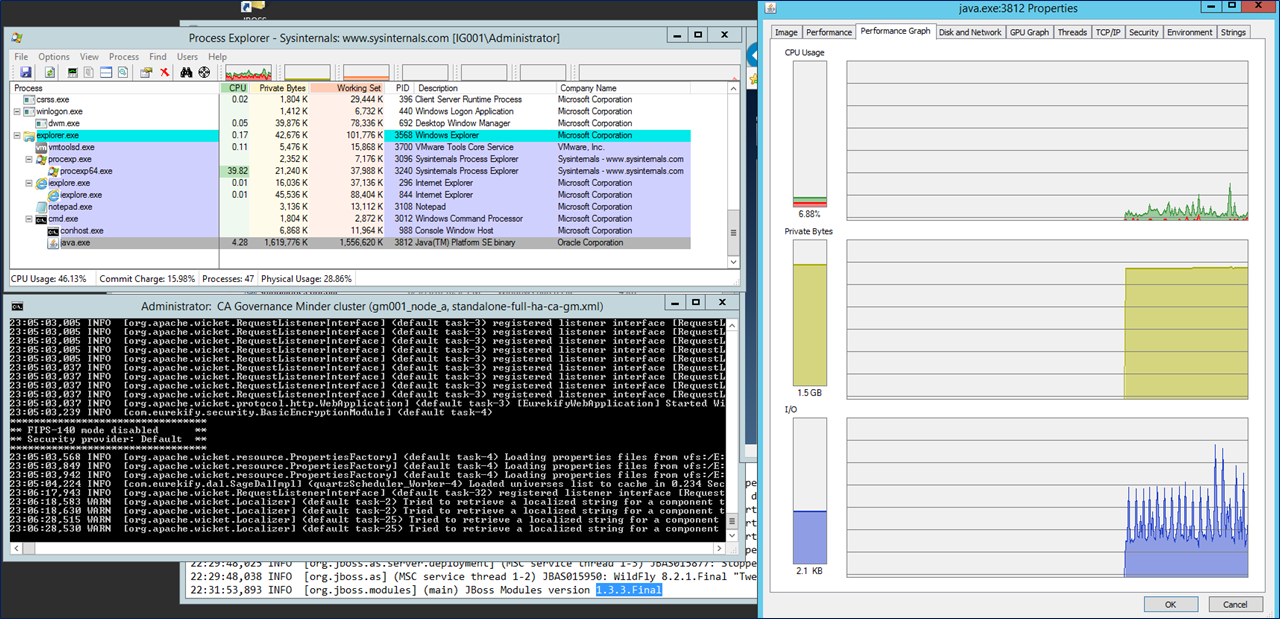
Task: Click the command prompt window title icon
Action: click(18, 305)
